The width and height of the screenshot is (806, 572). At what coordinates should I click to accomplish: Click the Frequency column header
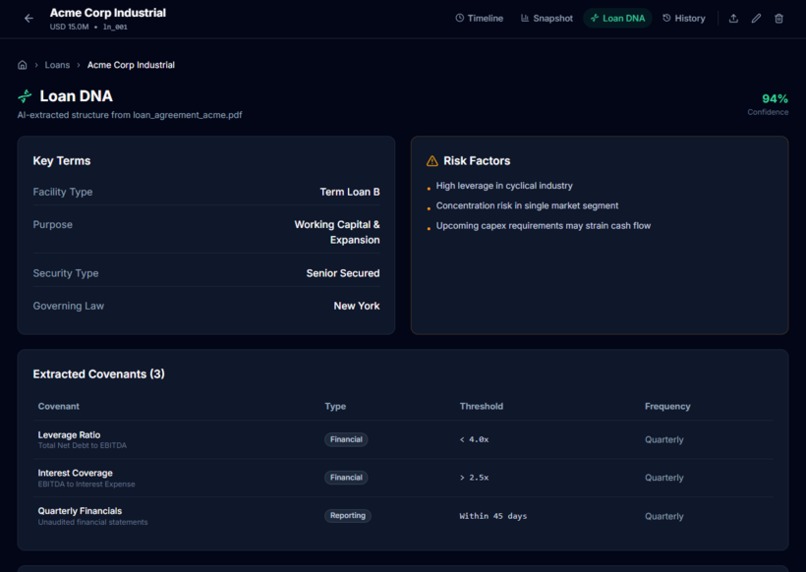pos(667,406)
